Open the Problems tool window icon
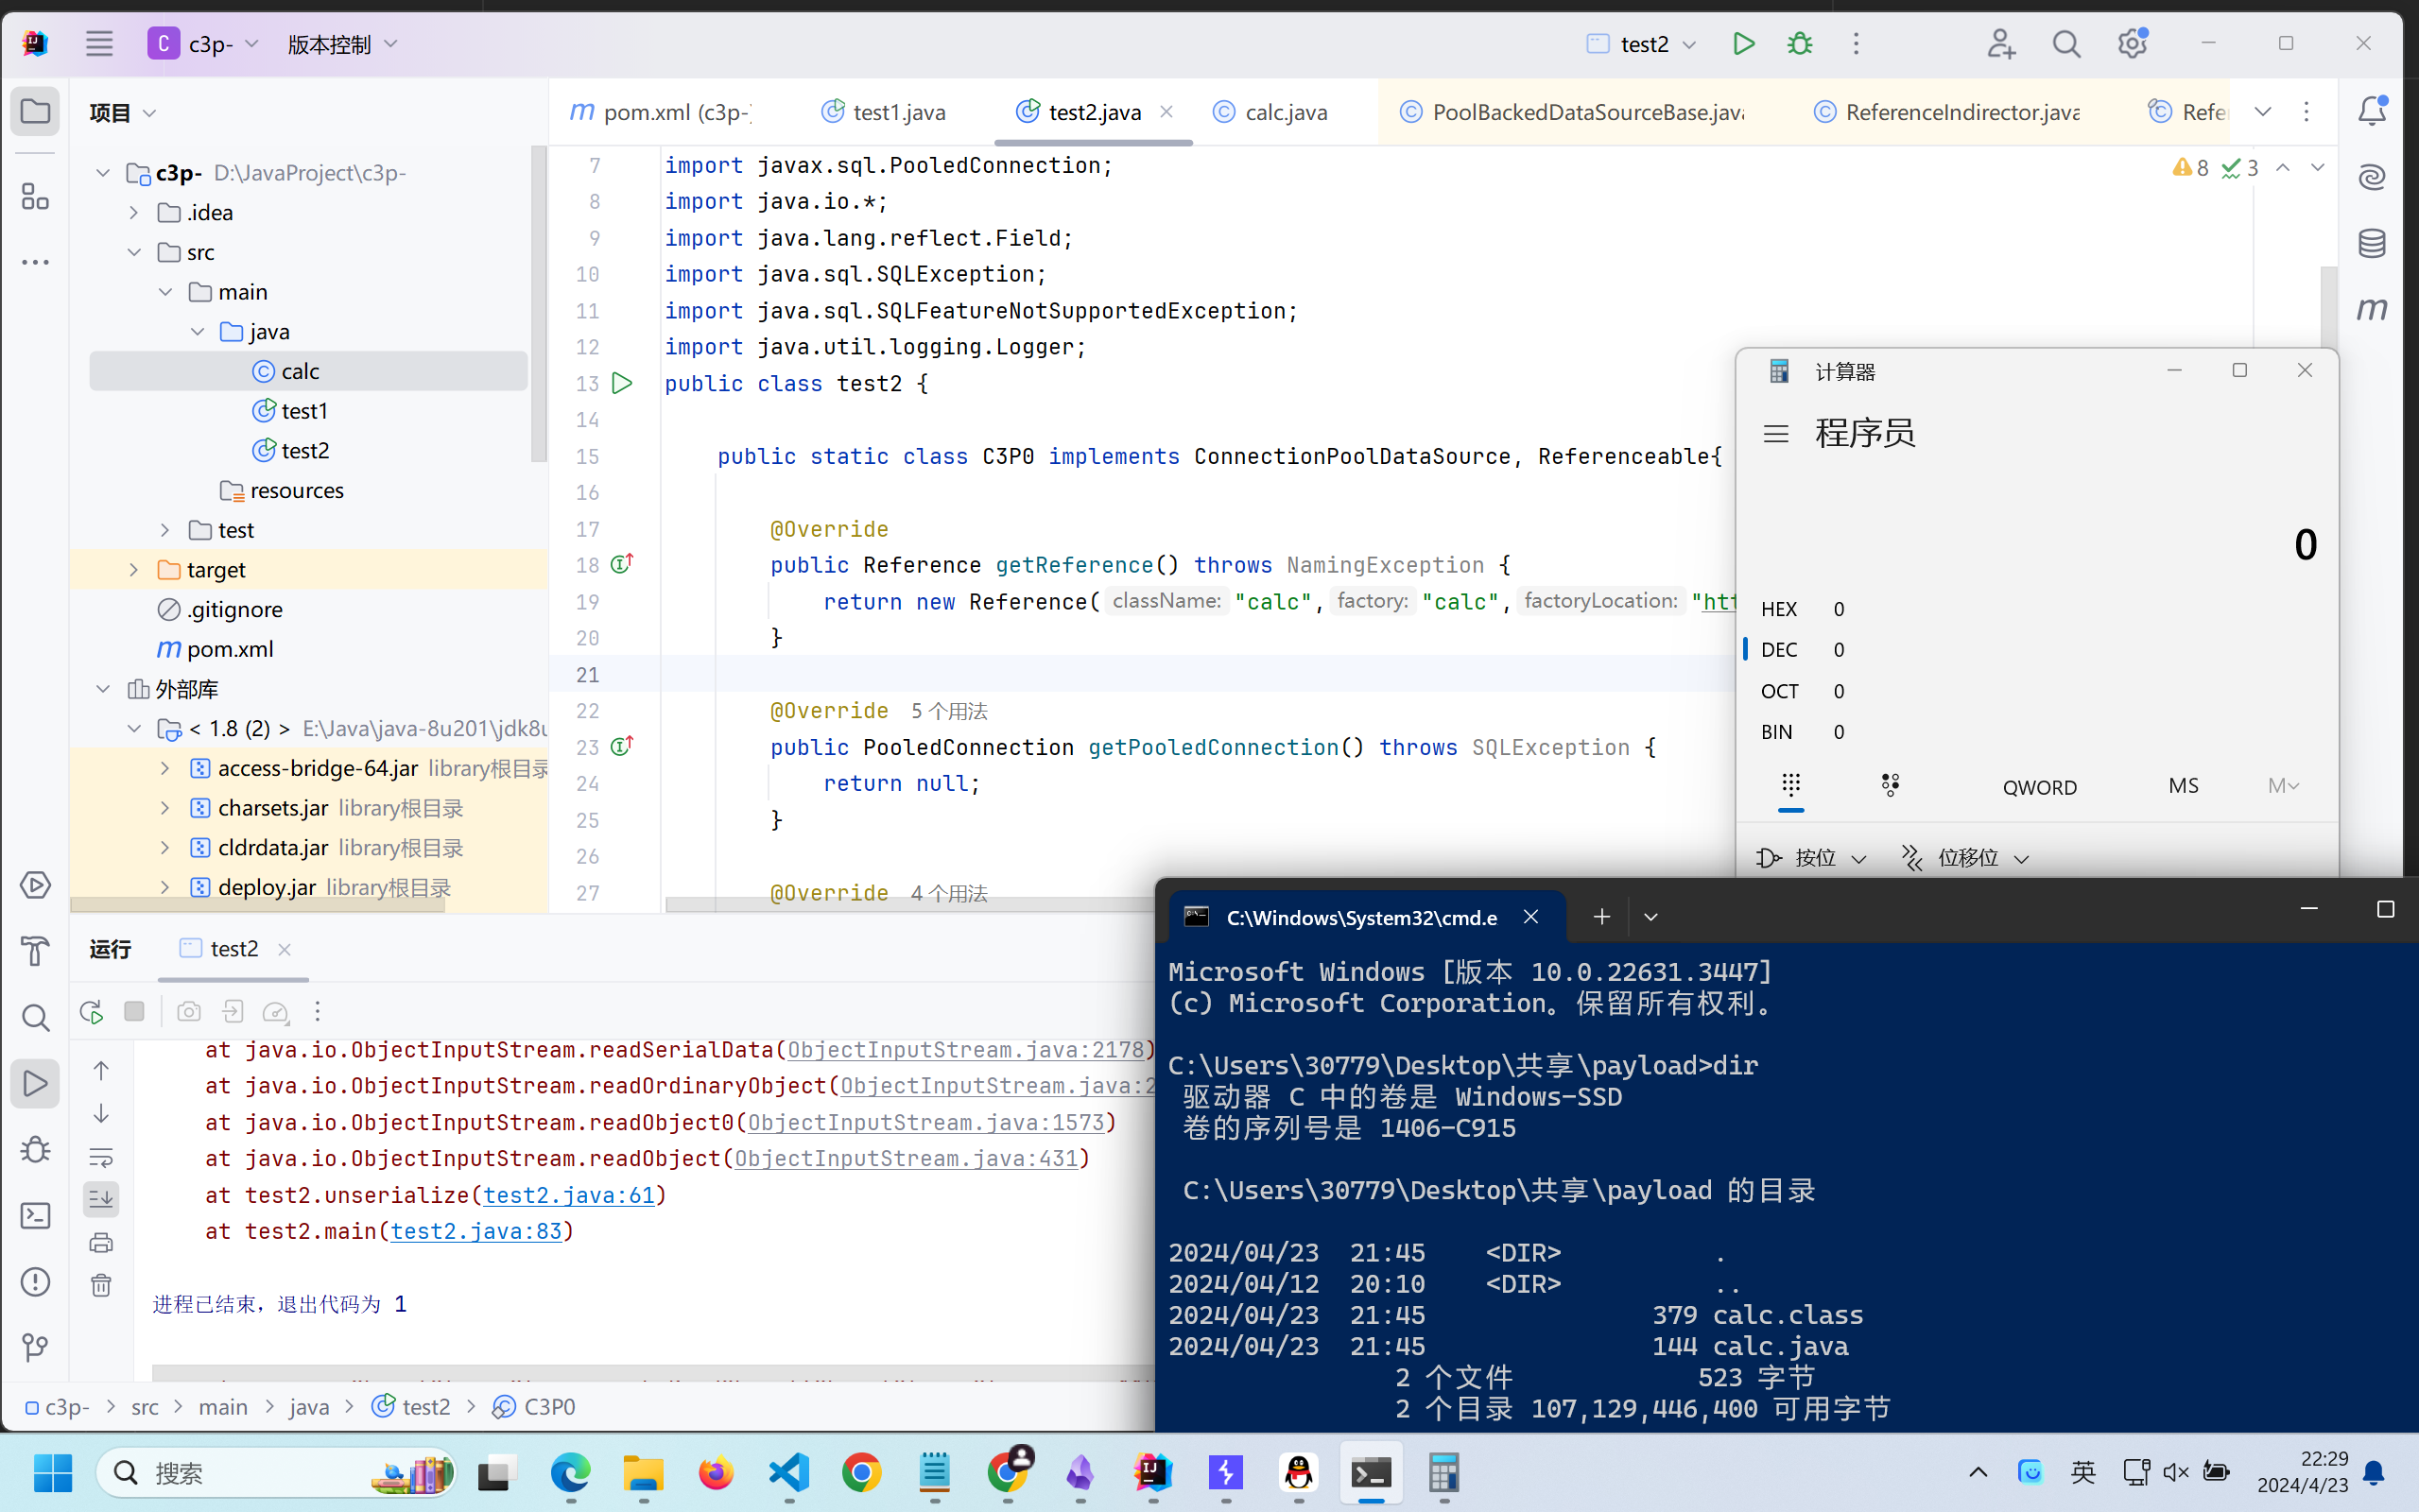Screen dimensions: 2419x1512 point(35,1282)
